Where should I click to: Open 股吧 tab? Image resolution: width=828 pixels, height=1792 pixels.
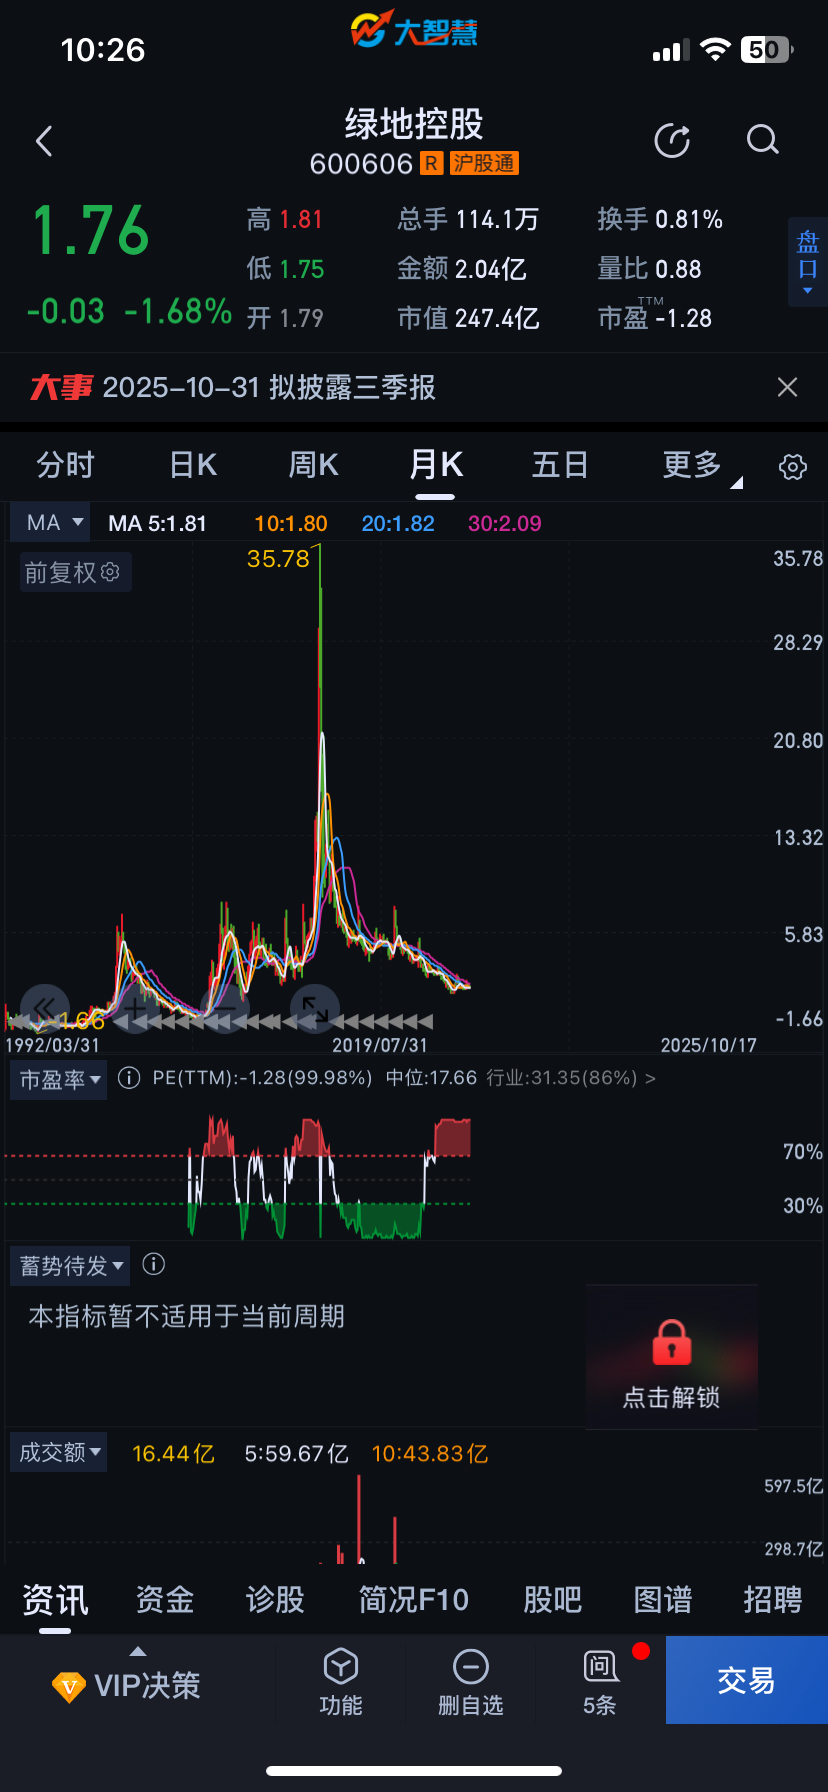coord(552,1599)
